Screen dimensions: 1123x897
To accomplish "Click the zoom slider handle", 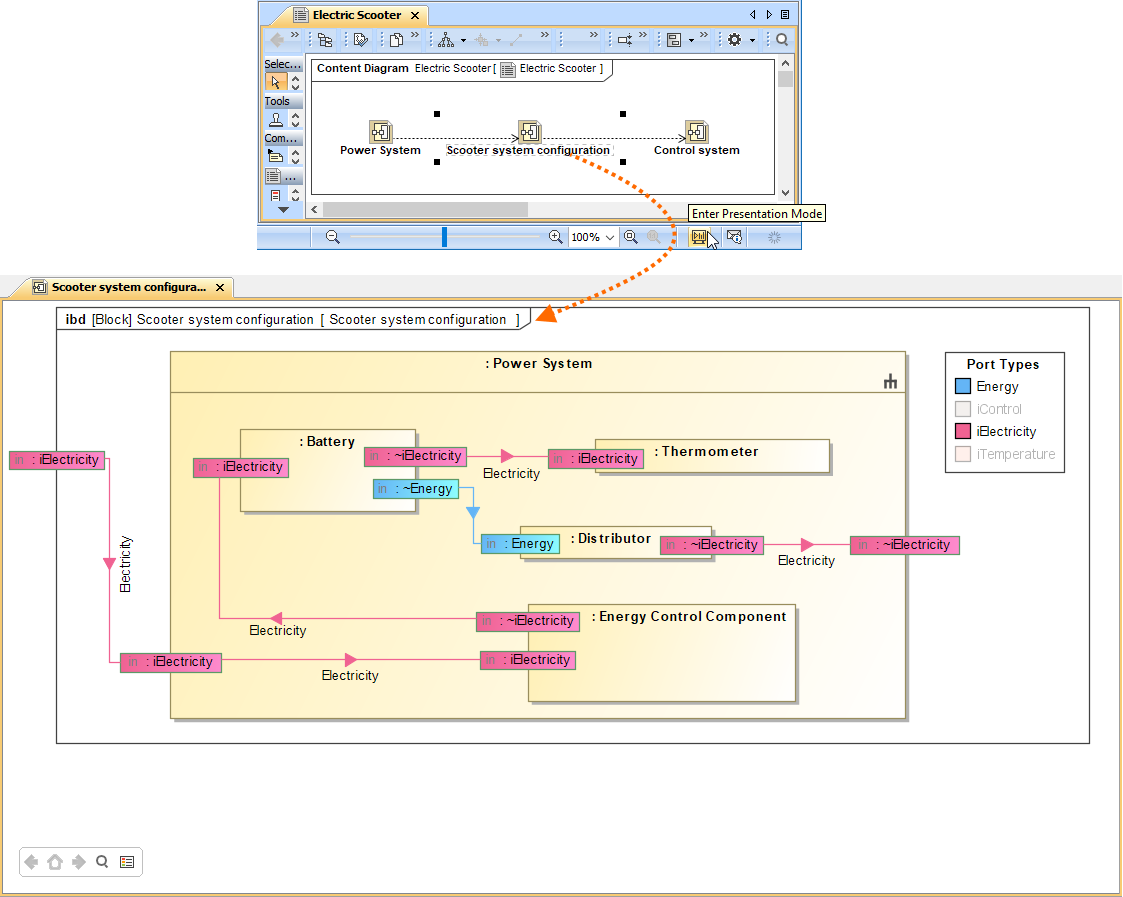I will [x=445, y=237].
